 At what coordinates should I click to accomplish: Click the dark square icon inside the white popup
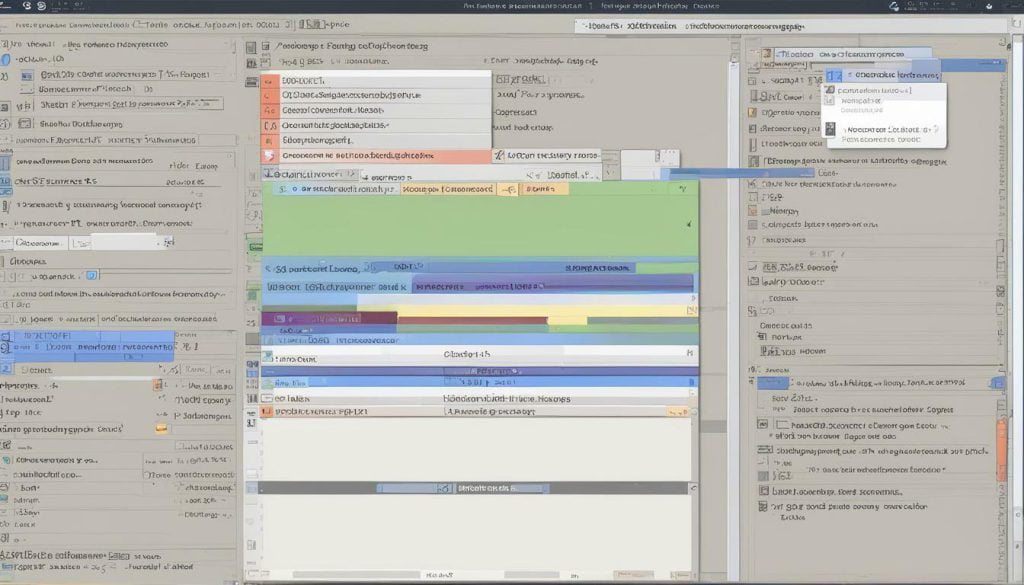[x=831, y=129]
